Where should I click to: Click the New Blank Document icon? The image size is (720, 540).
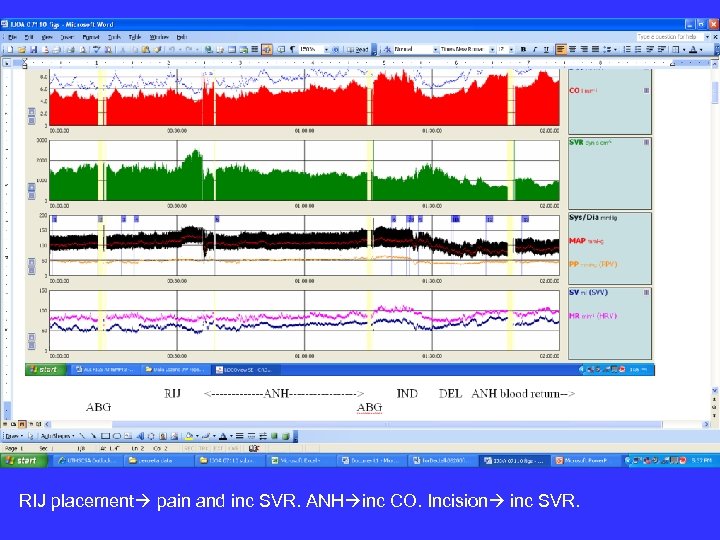pos(10,49)
